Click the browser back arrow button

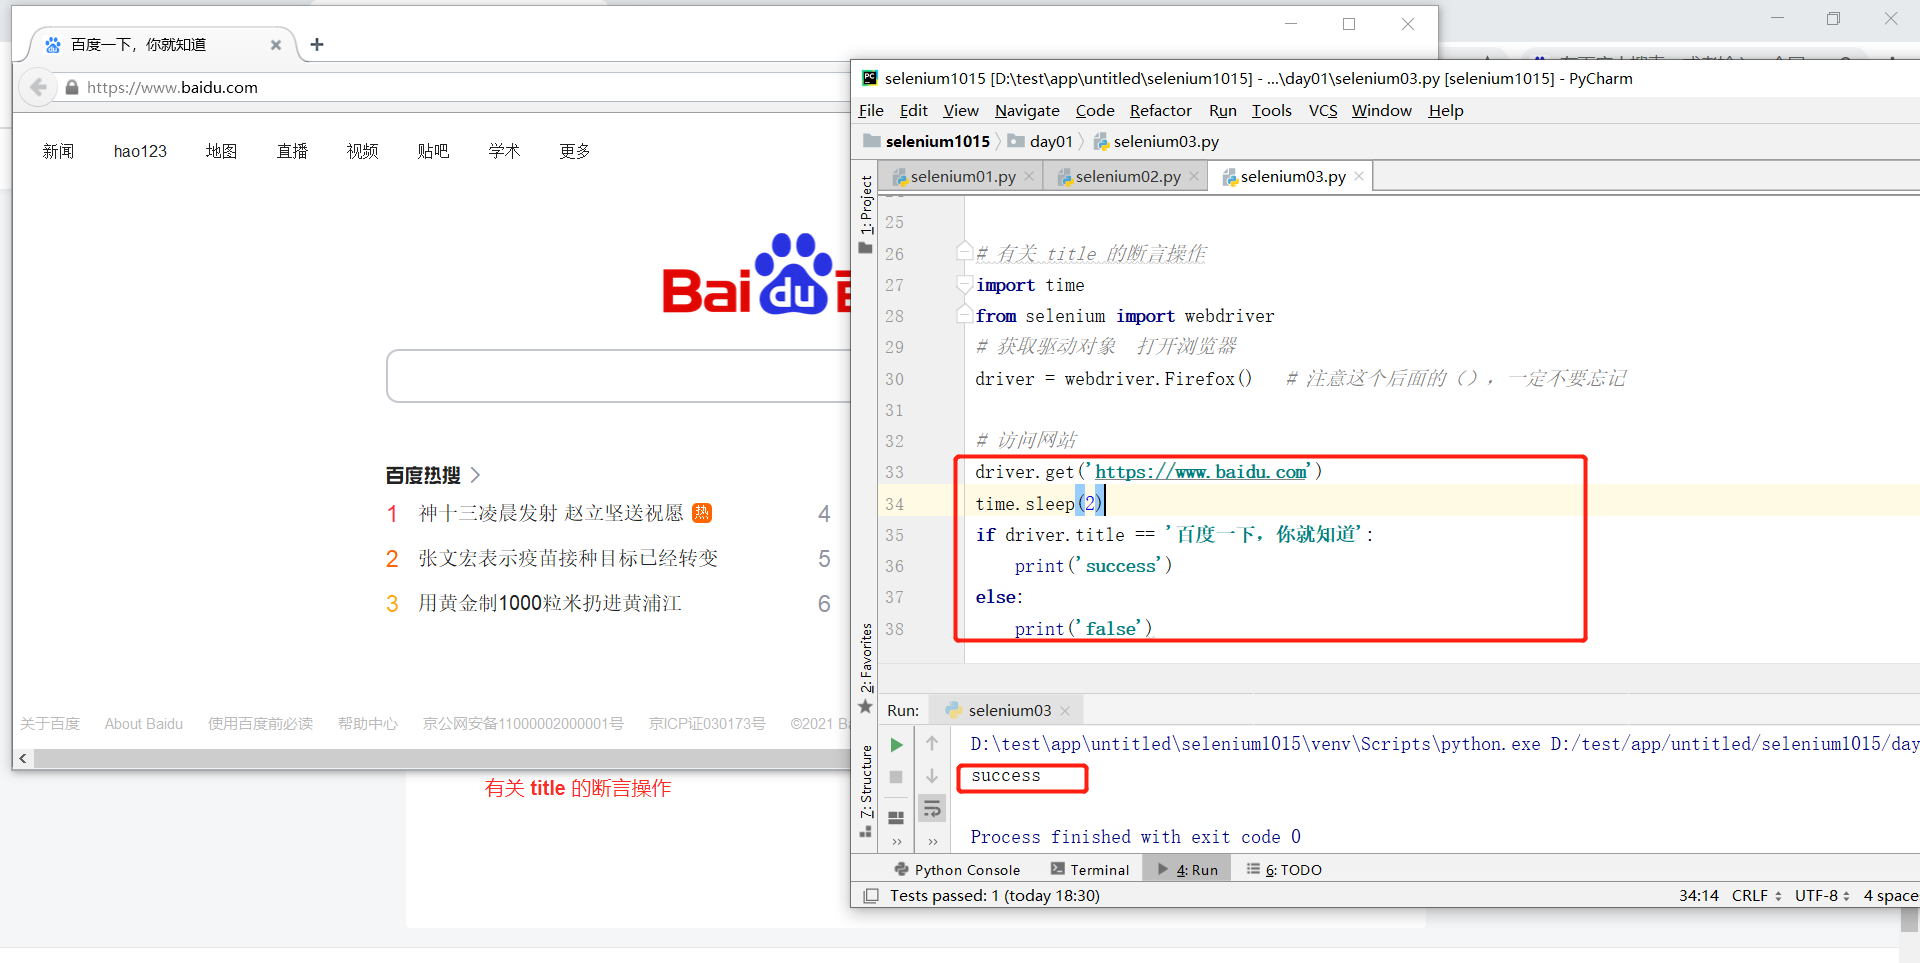38,87
